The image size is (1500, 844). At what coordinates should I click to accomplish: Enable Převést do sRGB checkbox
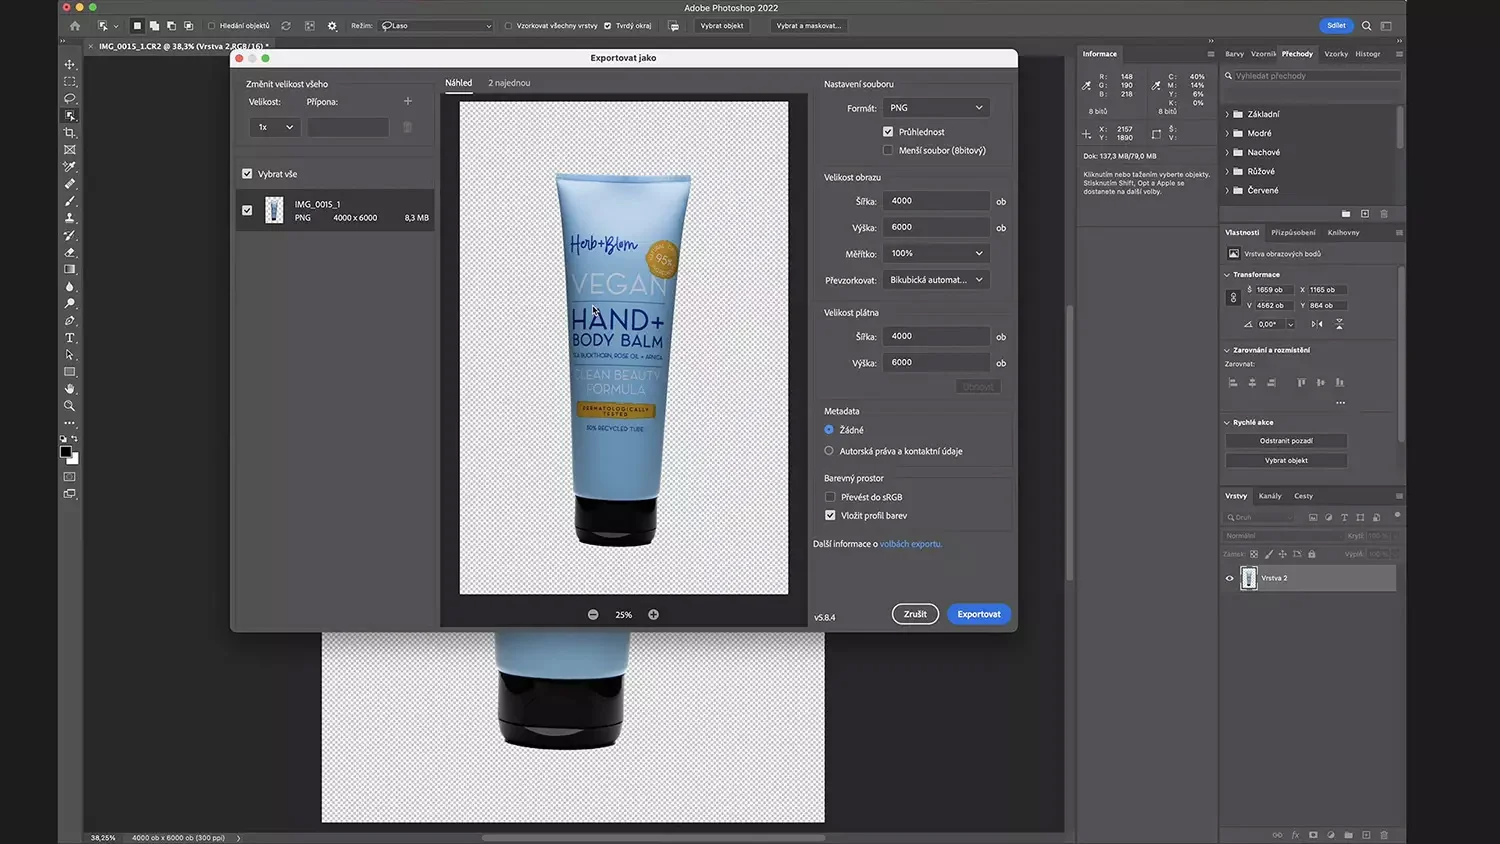830,497
